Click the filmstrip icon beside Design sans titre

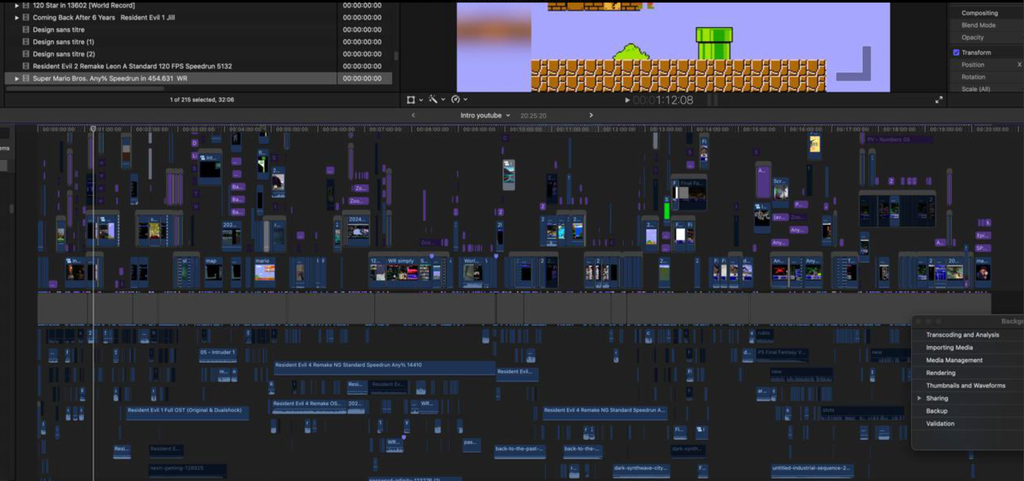[x=25, y=29]
